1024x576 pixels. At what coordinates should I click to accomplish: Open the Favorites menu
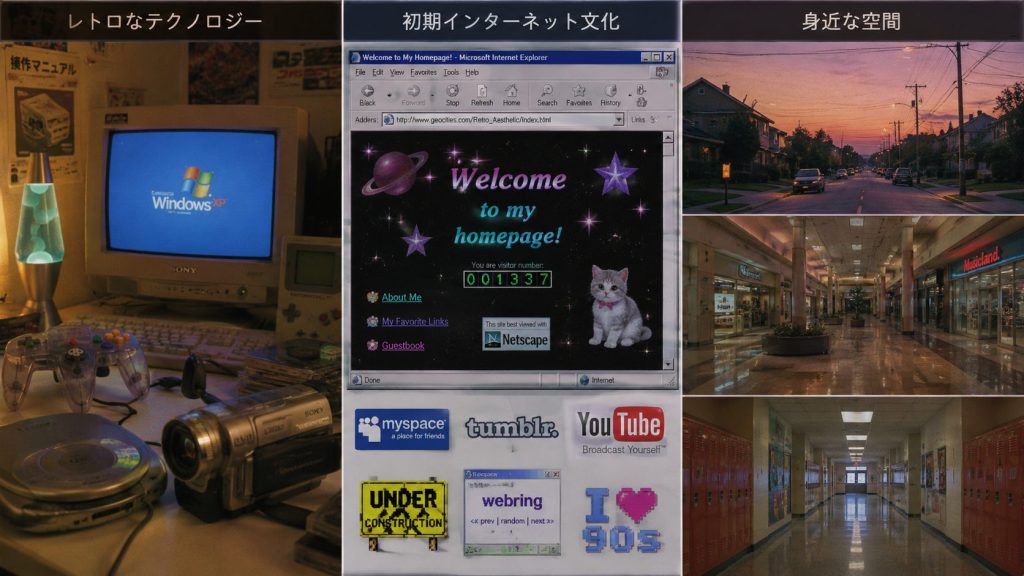pyautogui.click(x=423, y=72)
